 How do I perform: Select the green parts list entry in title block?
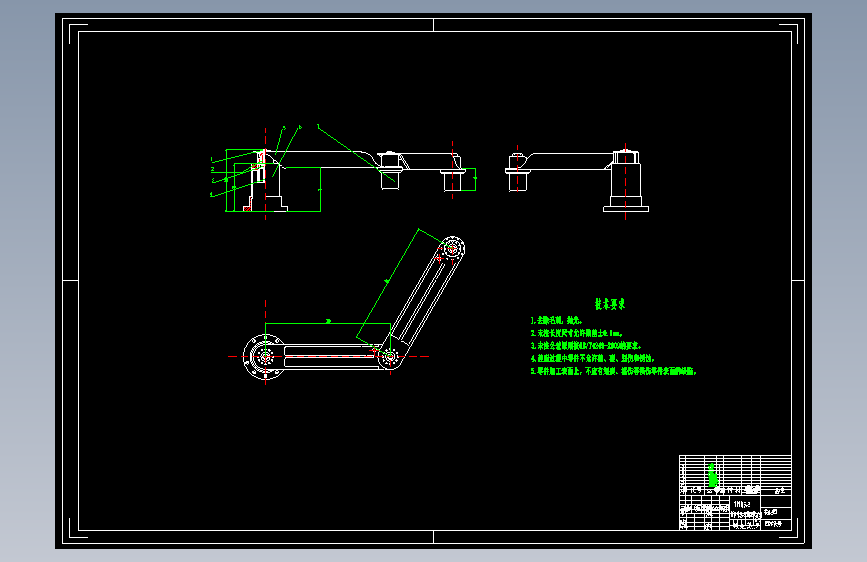tap(713, 475)
